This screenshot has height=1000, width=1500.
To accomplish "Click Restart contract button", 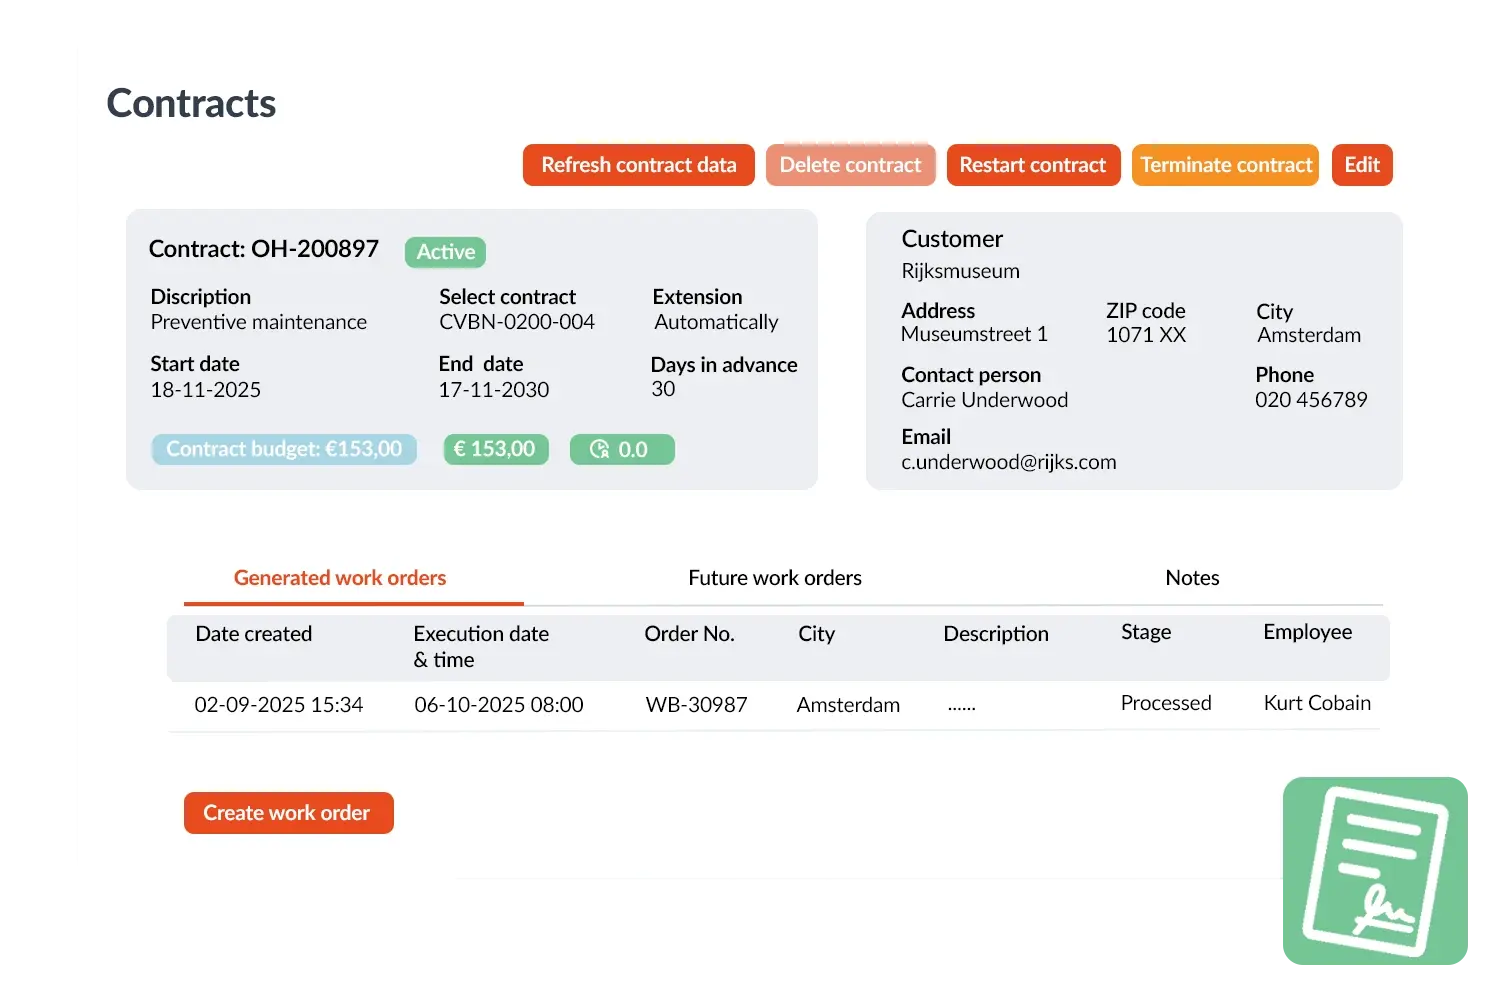I will [x=1032, y=165].
